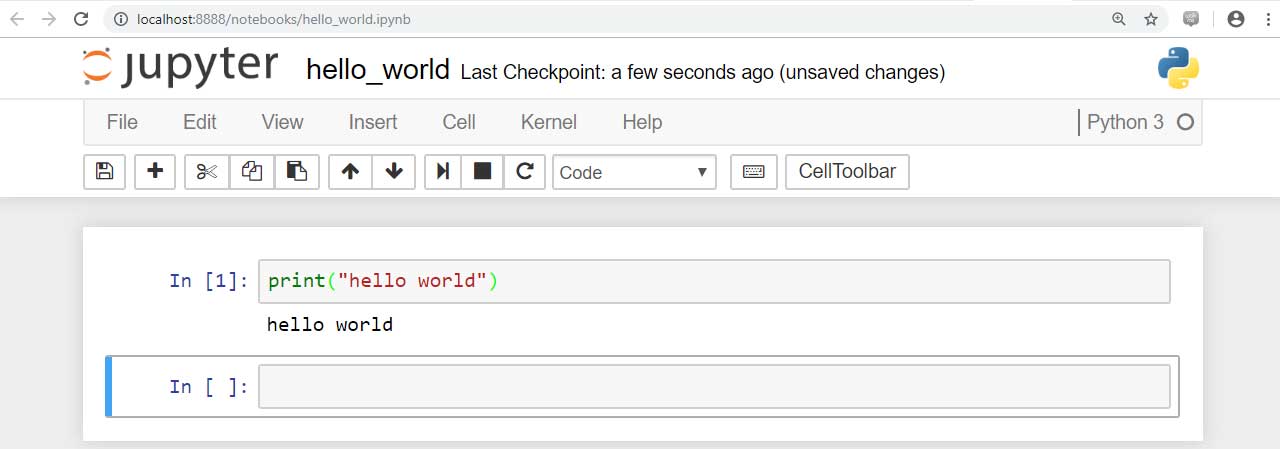Cut selected cell with scissors icon
The width and height of the screenshot is (1280, 449).
(207, 171)
